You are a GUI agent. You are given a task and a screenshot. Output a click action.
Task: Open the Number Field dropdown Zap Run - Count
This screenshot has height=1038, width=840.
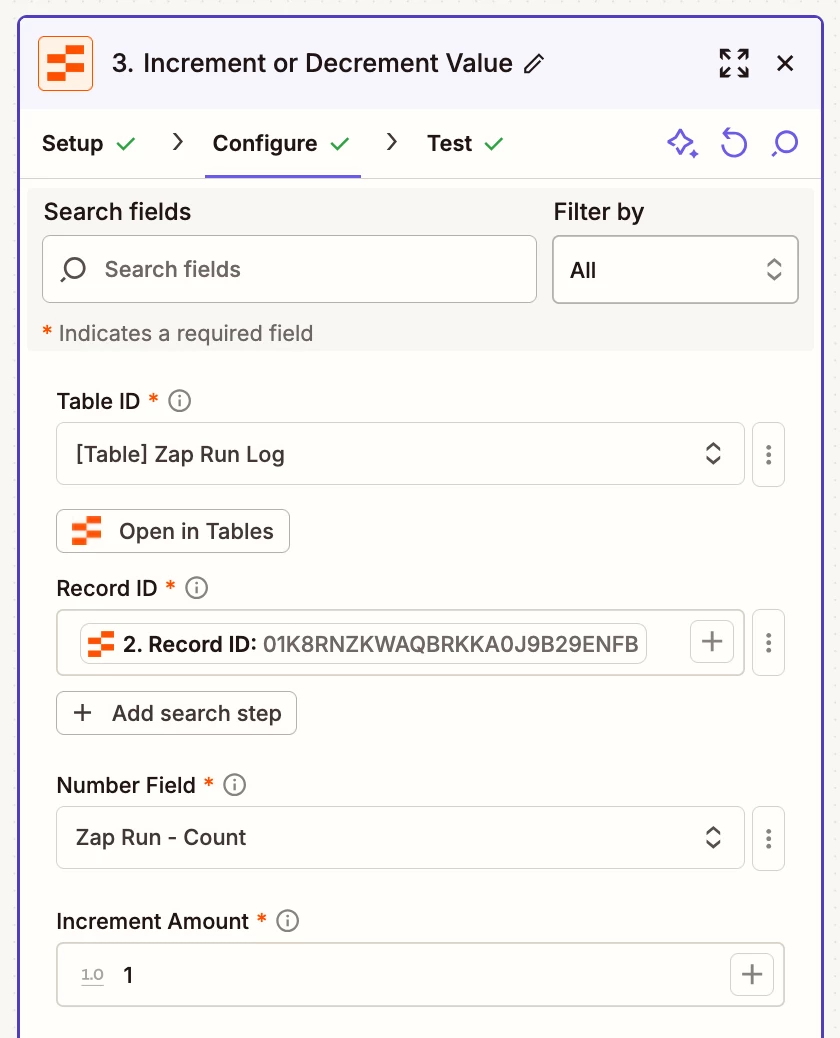coord(400,837)
